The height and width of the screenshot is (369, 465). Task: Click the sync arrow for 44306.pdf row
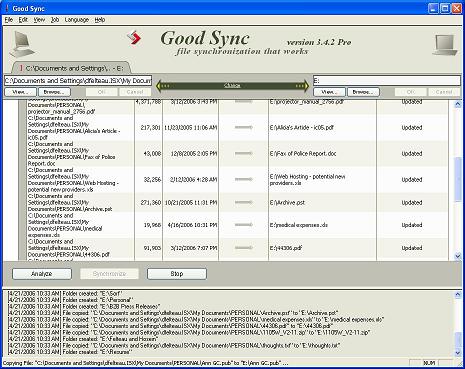click(244, 248)
